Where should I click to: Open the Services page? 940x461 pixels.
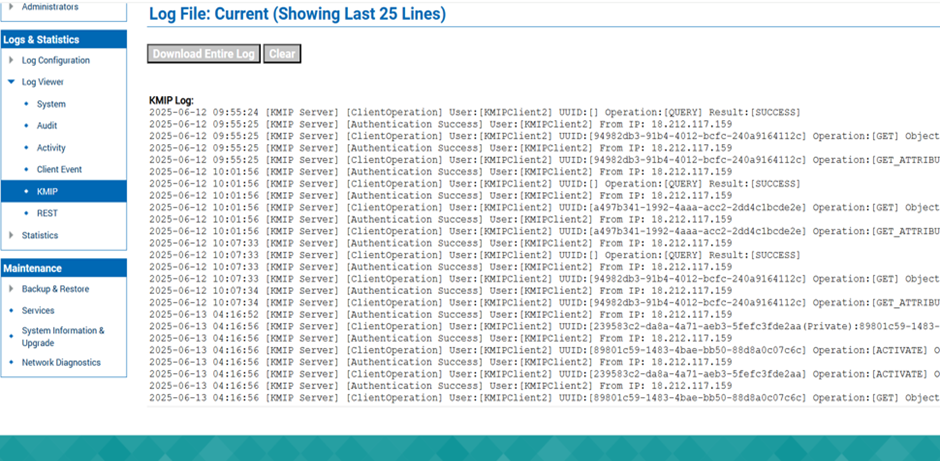pos(38,311)
